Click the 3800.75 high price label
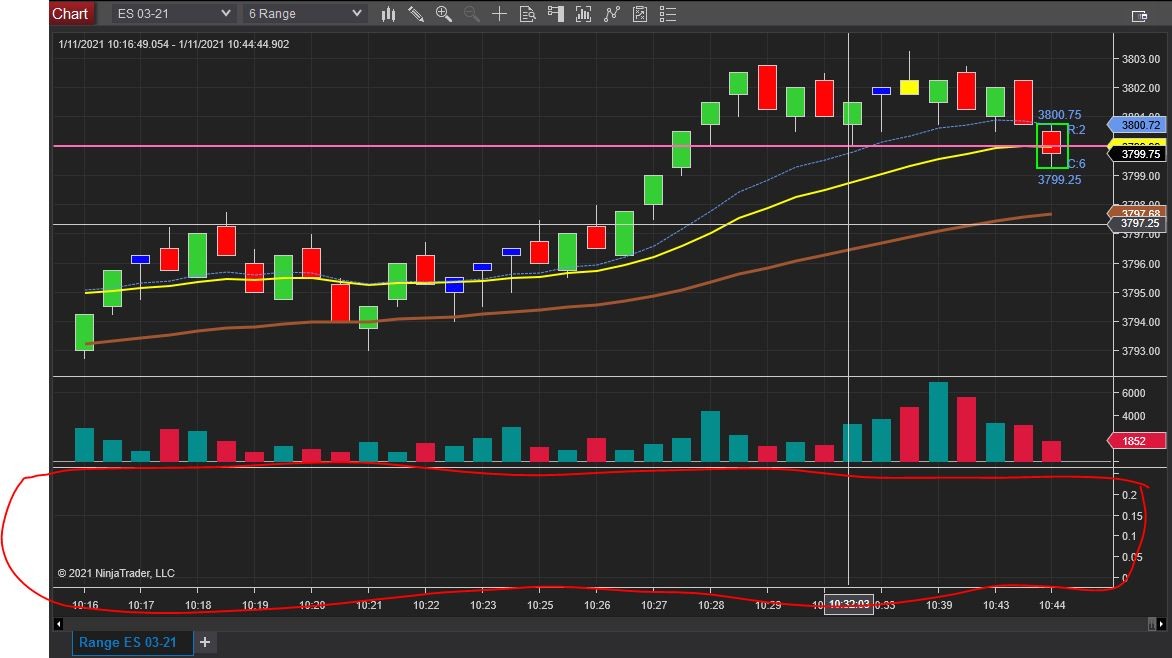 (1059, 114)
